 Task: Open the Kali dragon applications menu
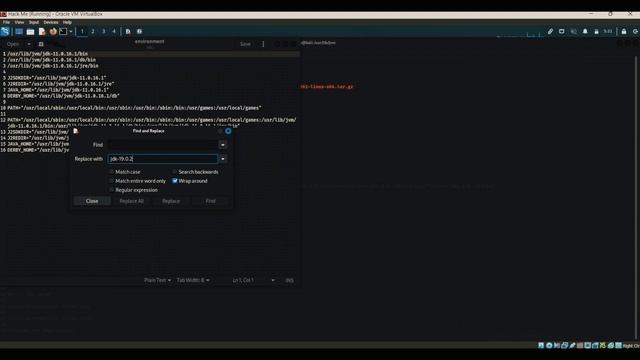(x=5, y=31)
